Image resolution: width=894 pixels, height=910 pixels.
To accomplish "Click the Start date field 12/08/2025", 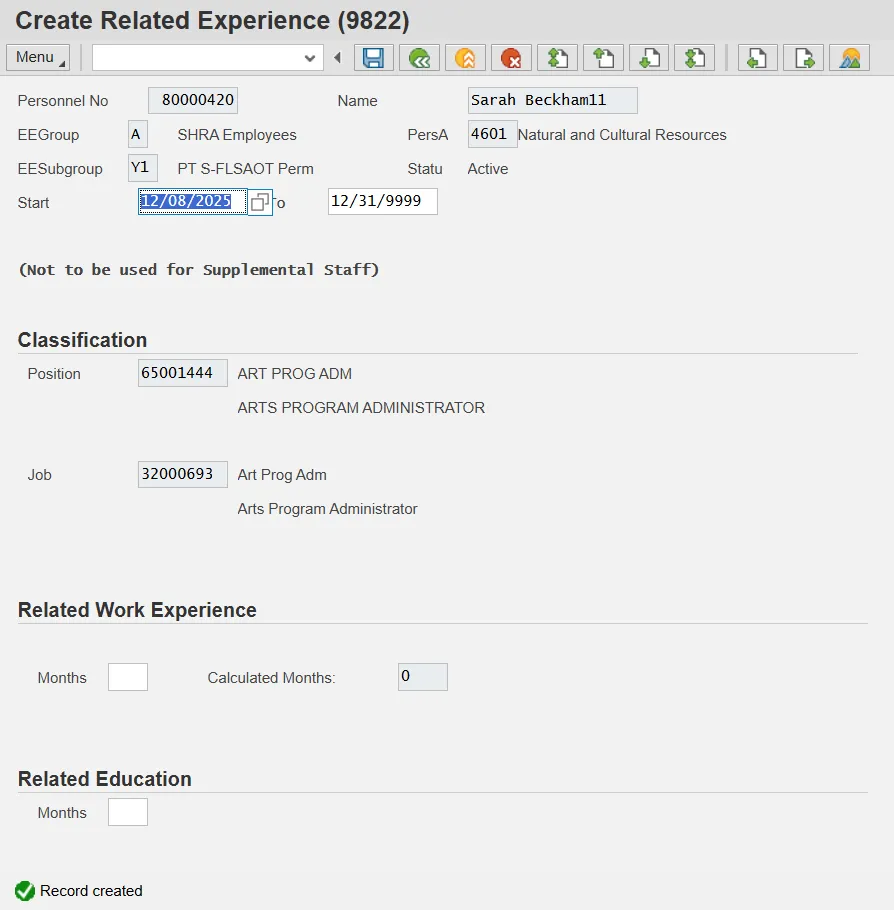I will tap(192, 201).
